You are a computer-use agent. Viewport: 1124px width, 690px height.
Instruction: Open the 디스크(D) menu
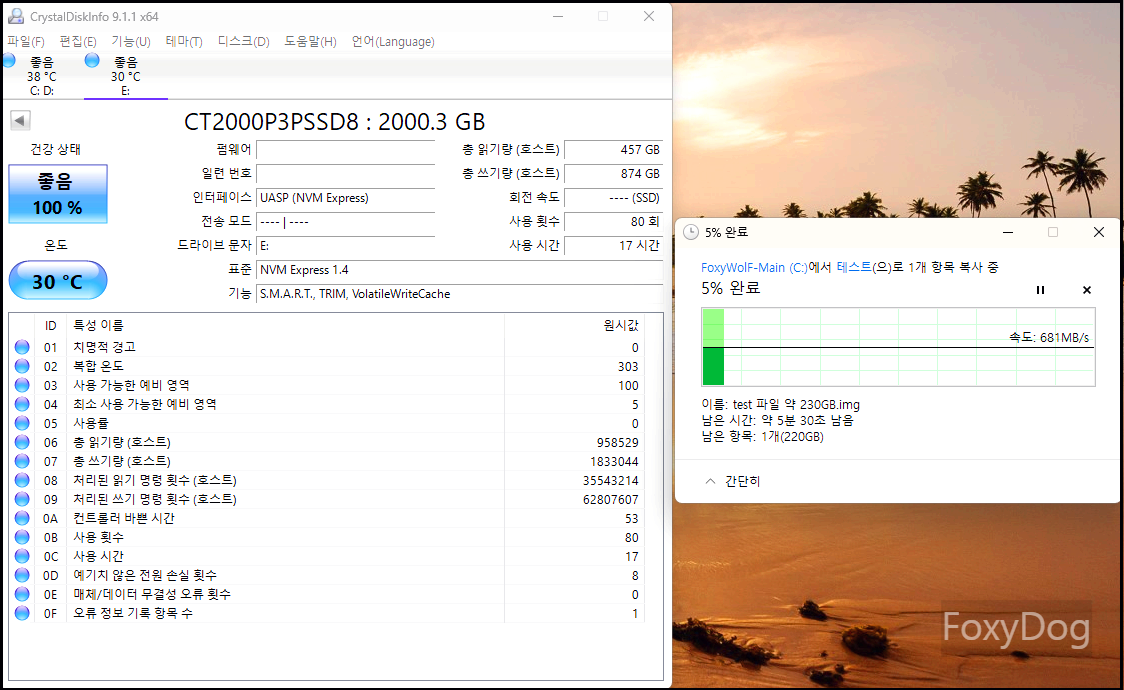tap(244, 42)
